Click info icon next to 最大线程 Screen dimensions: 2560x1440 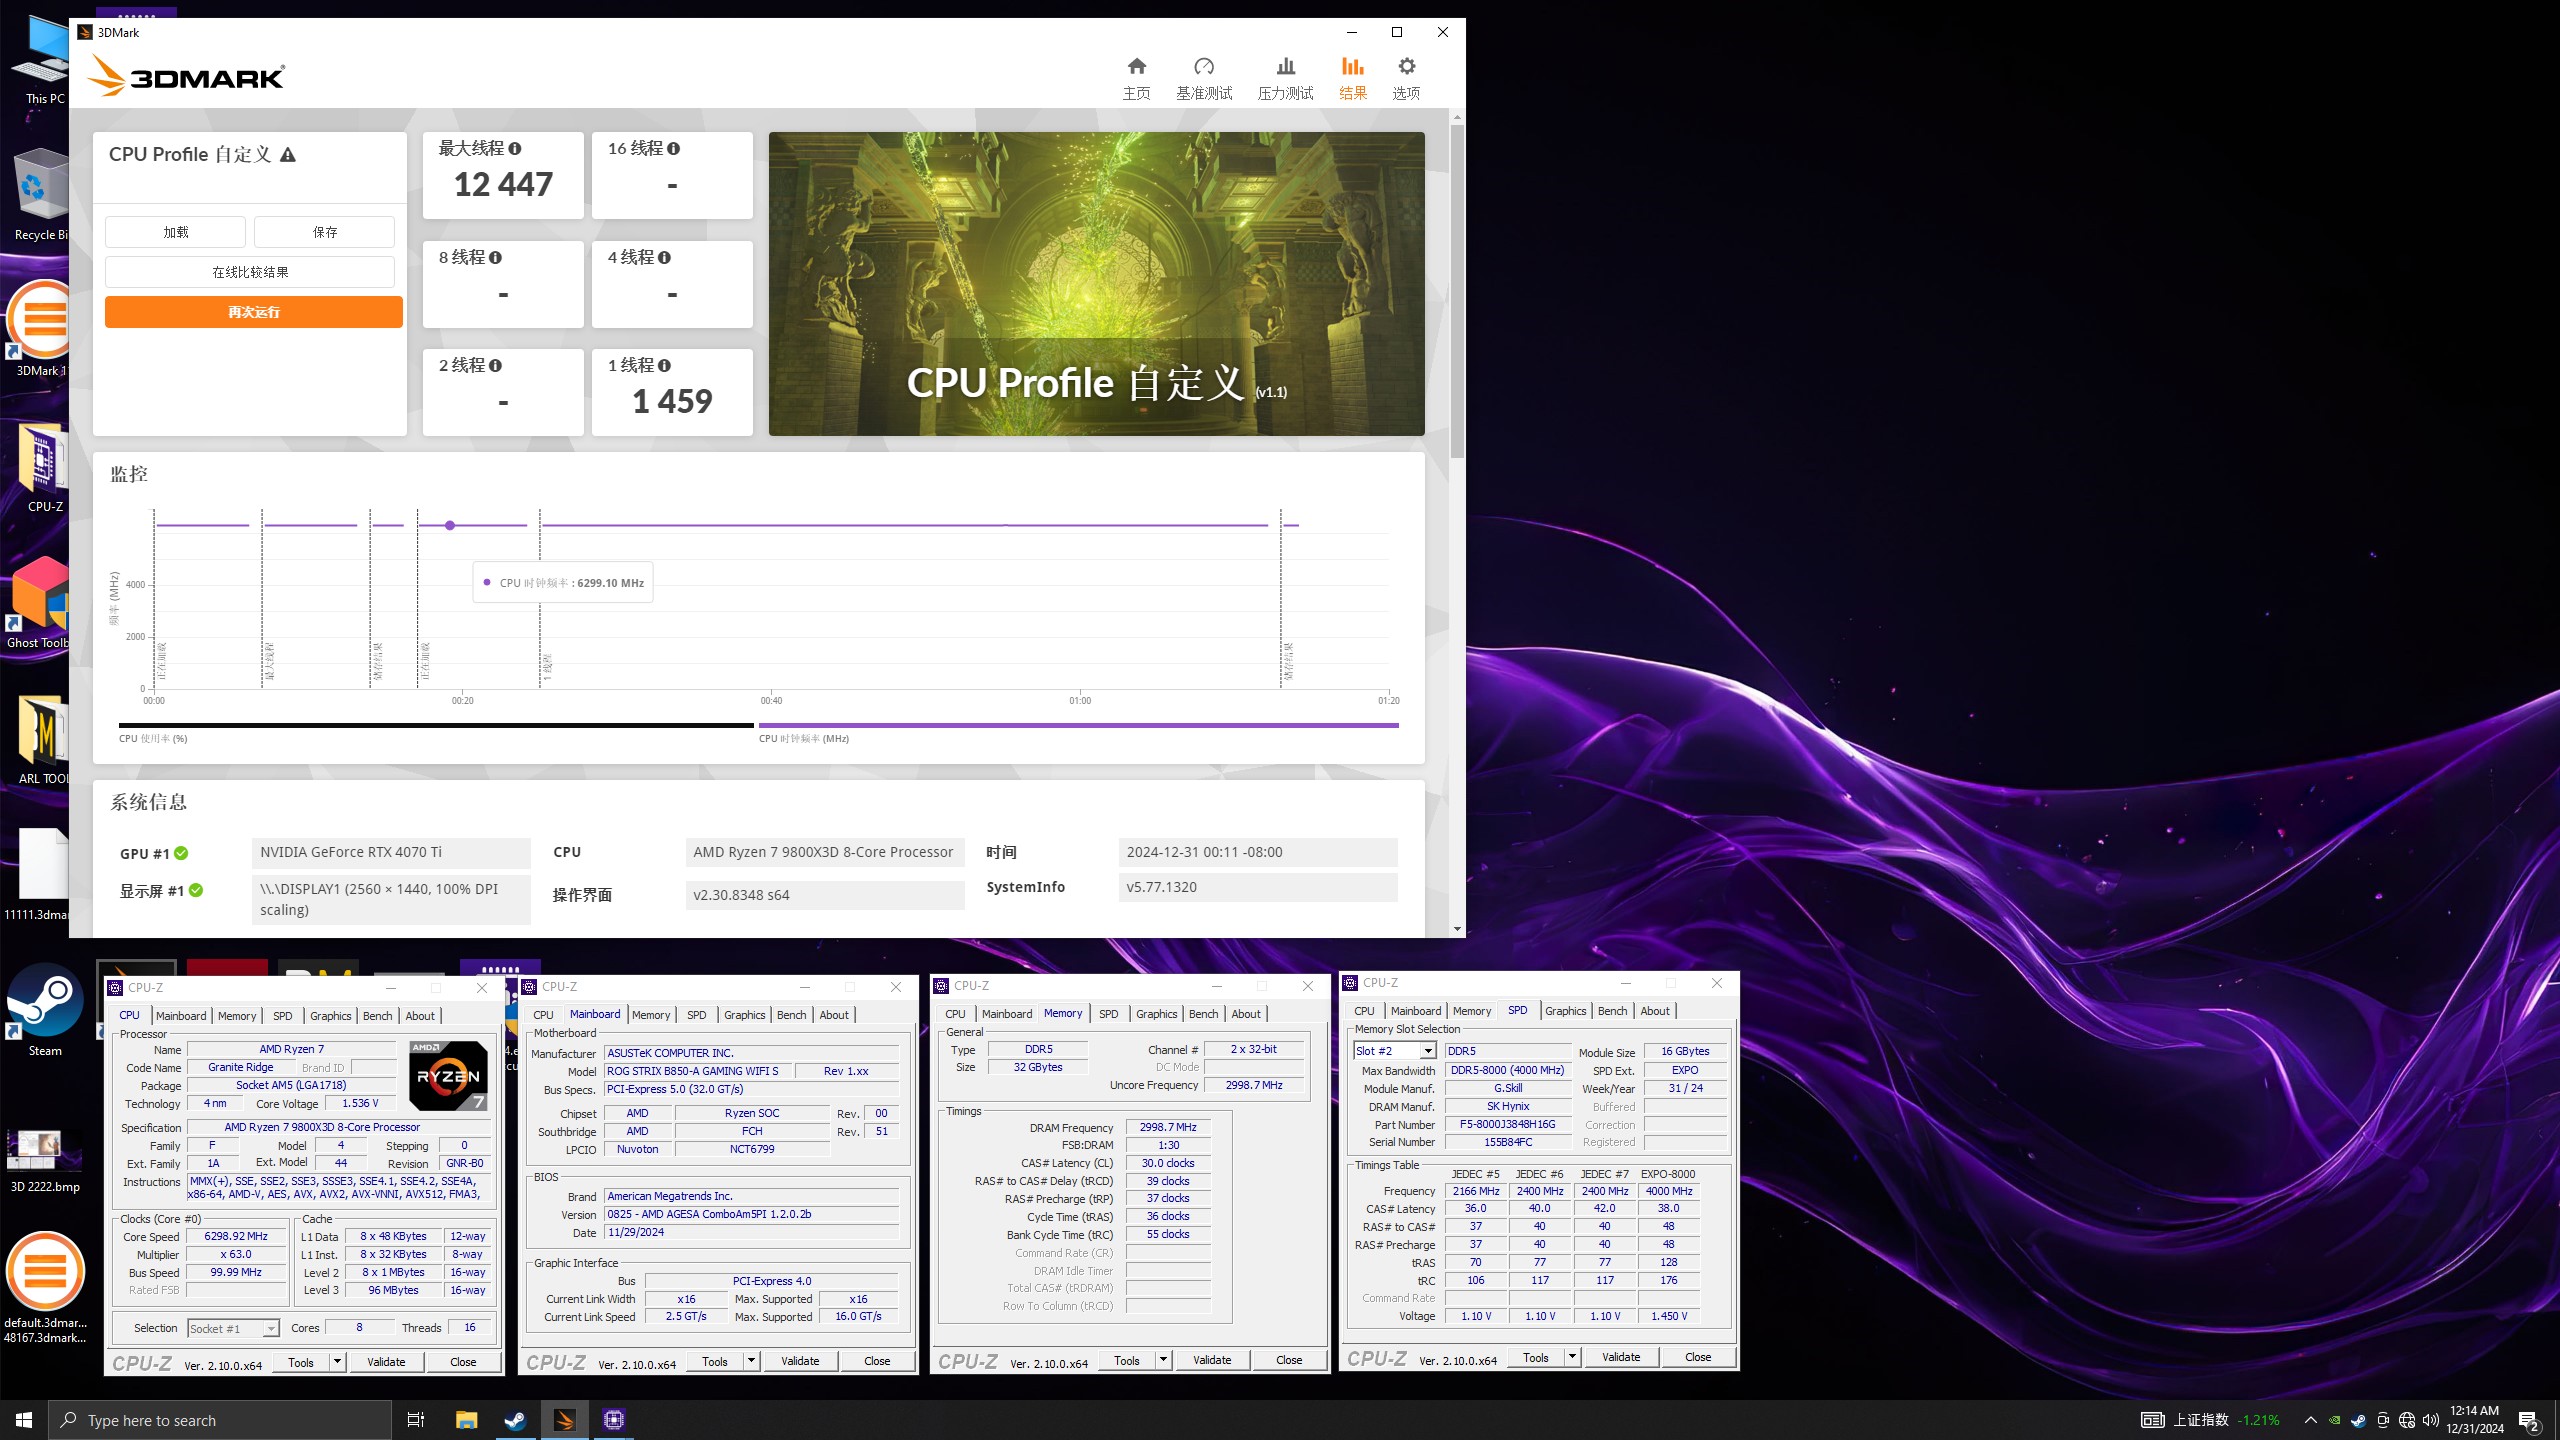click(515, 148)
